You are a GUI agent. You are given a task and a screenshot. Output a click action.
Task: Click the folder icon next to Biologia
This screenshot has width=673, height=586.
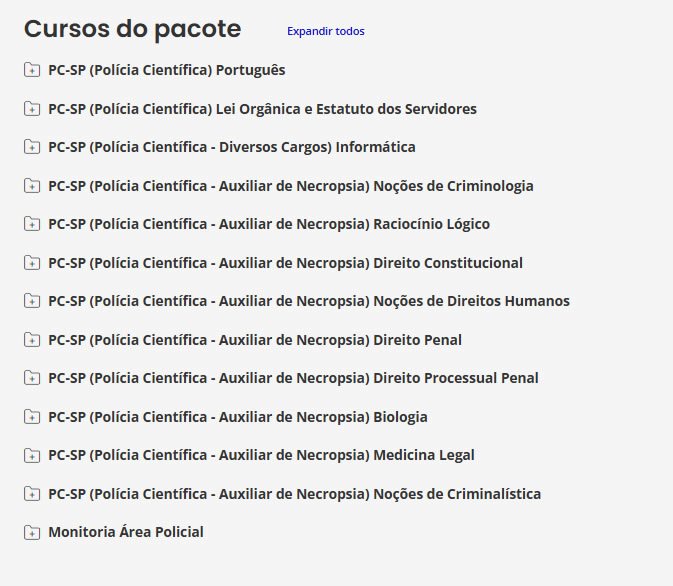(x=32, y=417)
